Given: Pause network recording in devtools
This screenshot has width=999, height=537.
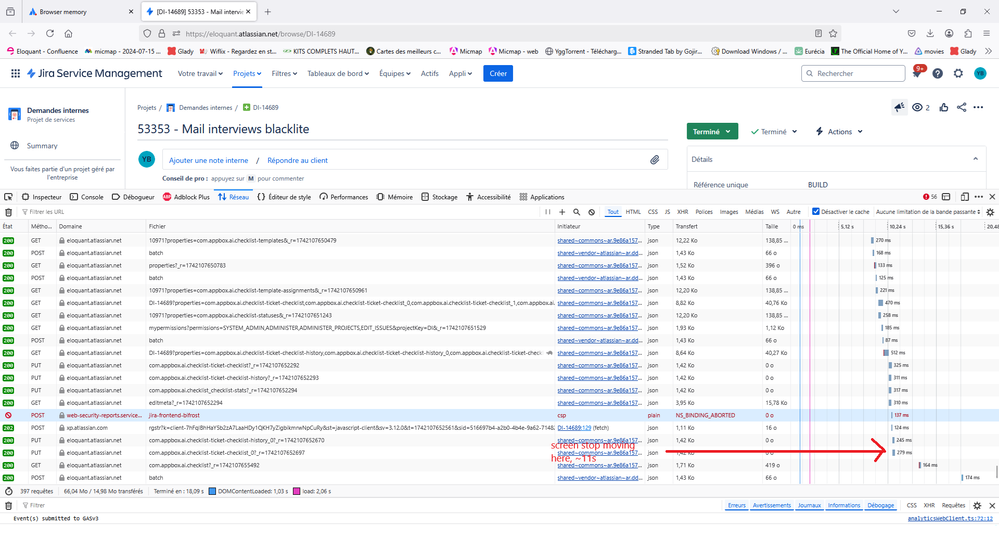Looking at the screenshot, I should pos(547,212).
